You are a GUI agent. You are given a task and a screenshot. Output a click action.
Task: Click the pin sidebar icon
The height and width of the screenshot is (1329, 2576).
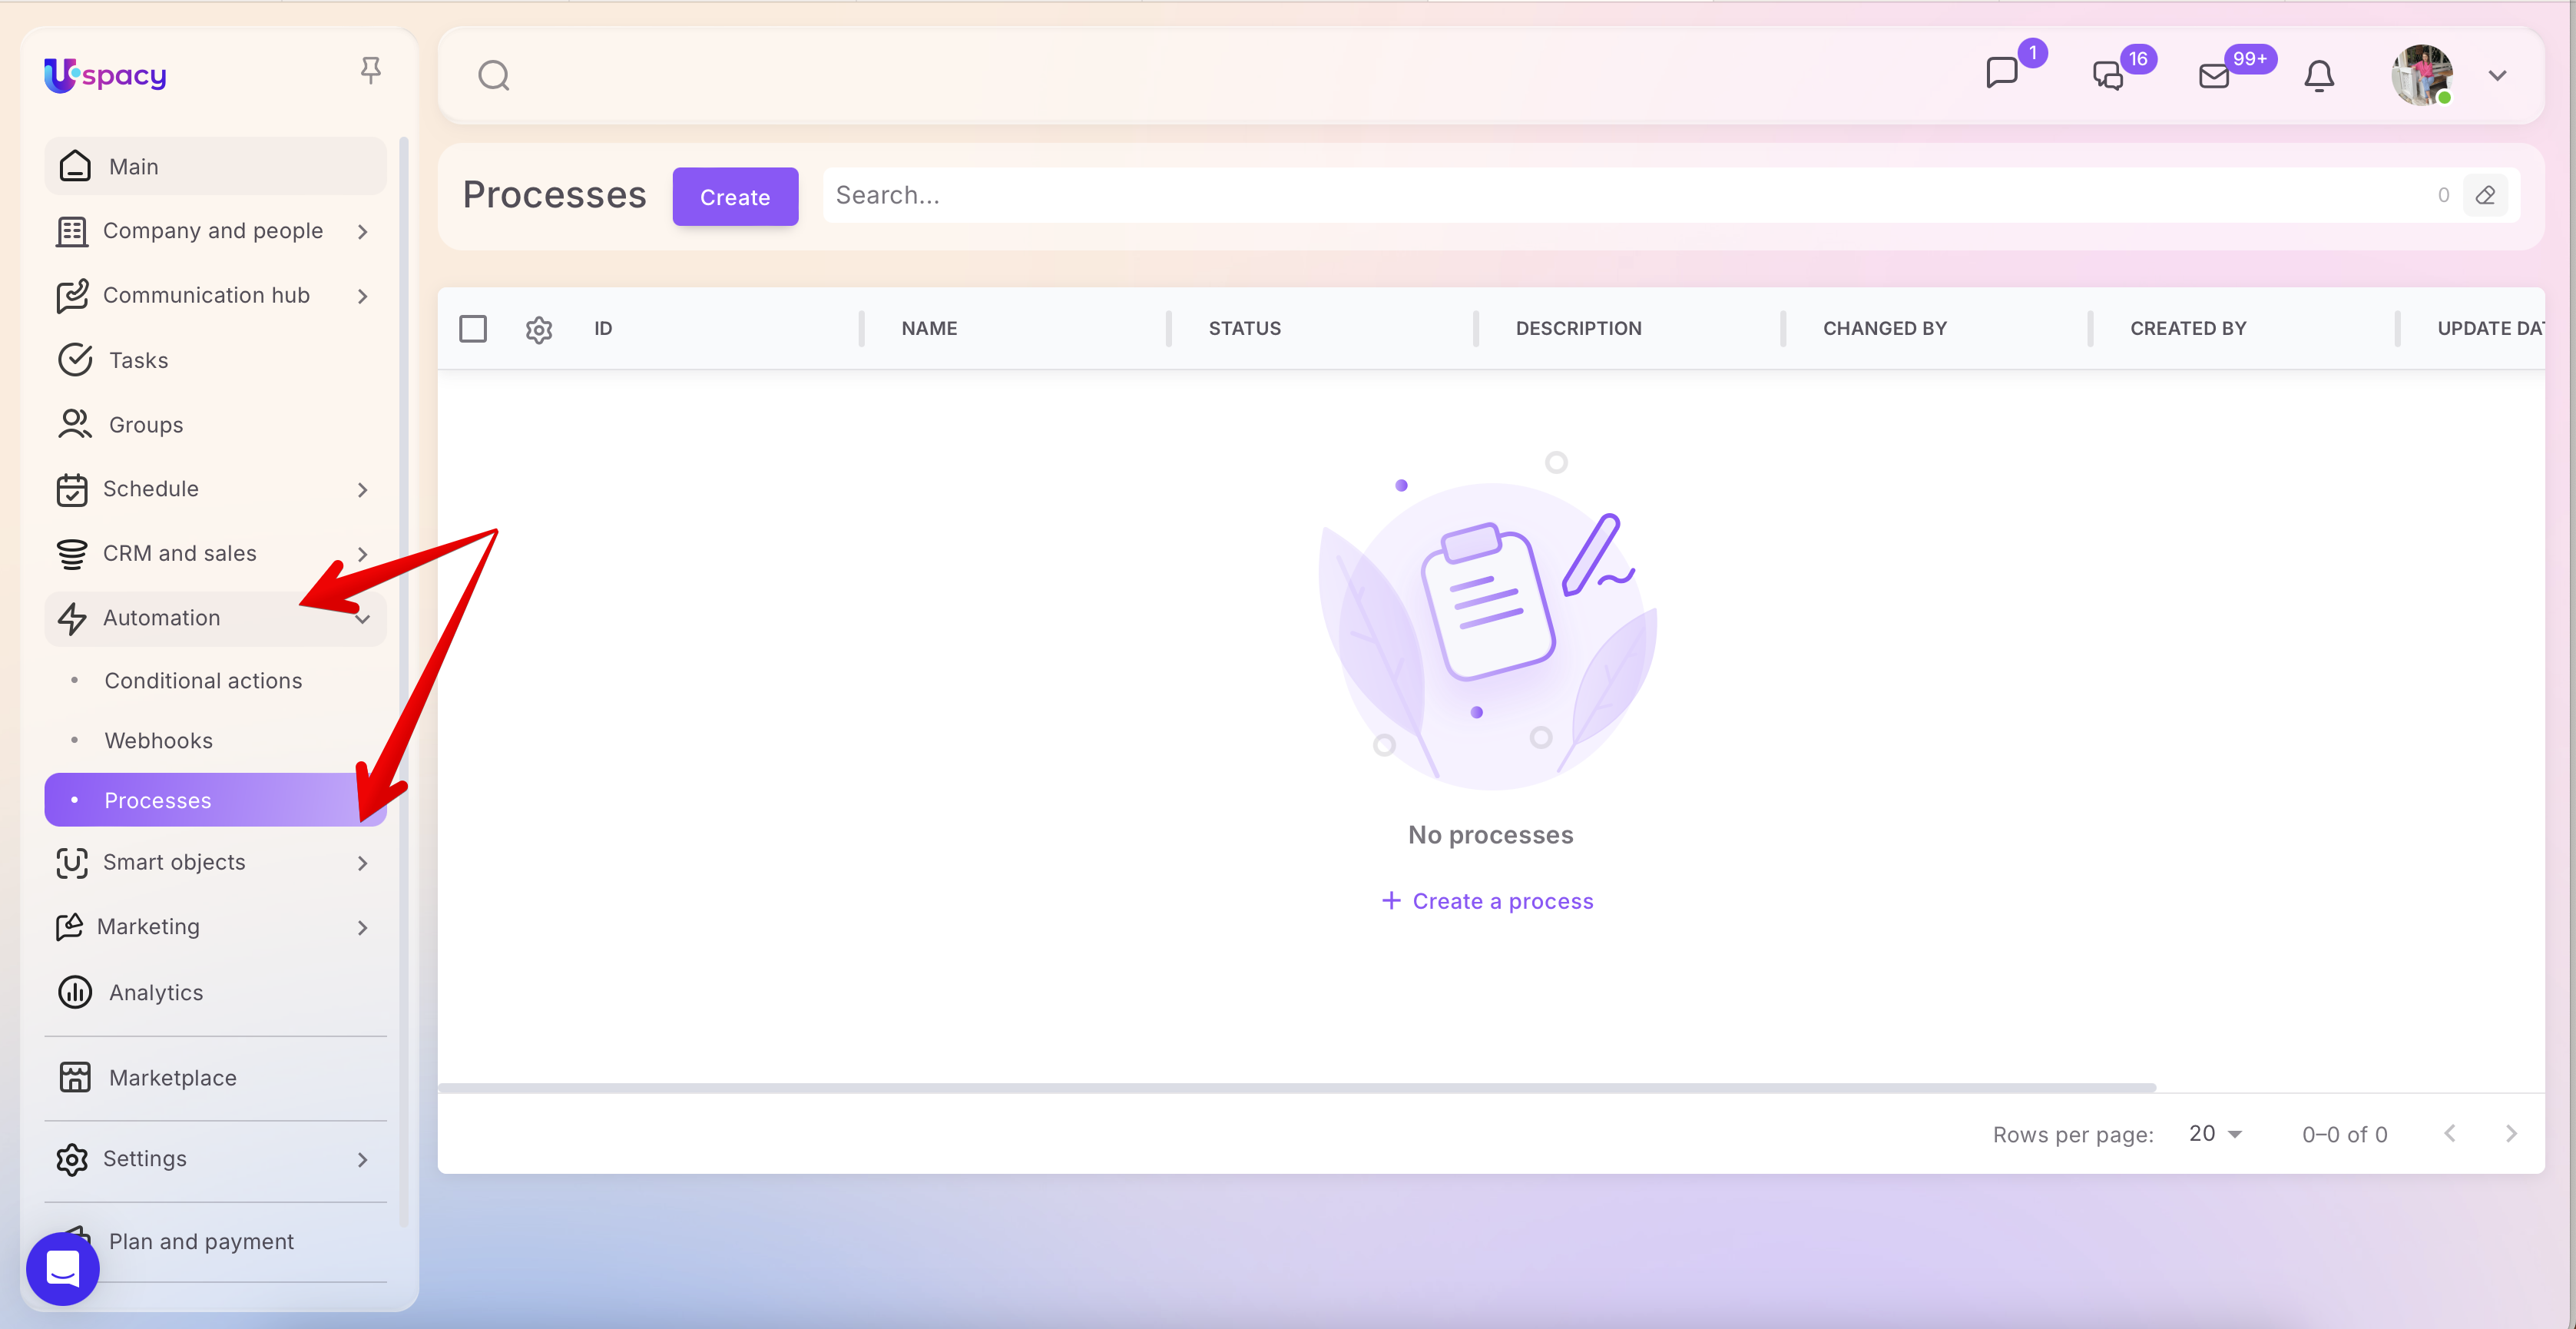(370, 70)
